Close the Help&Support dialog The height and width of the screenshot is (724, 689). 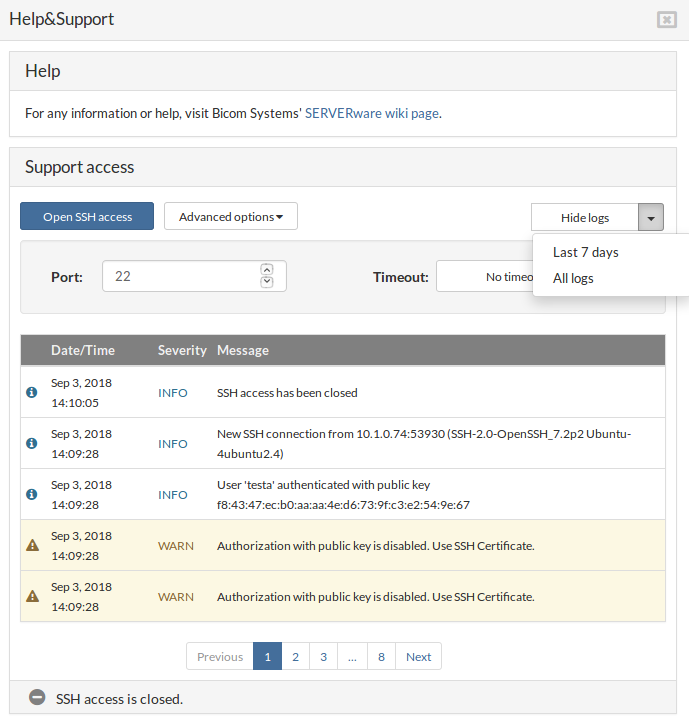pyautogui.click(x=666, y=19)
